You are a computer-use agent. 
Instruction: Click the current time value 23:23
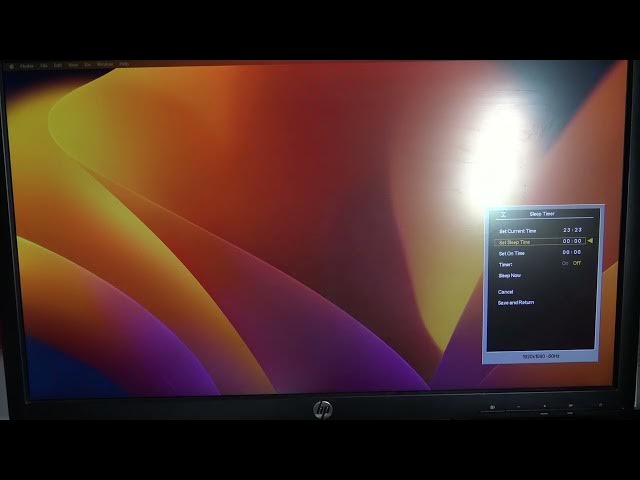(x=572, y=230)
